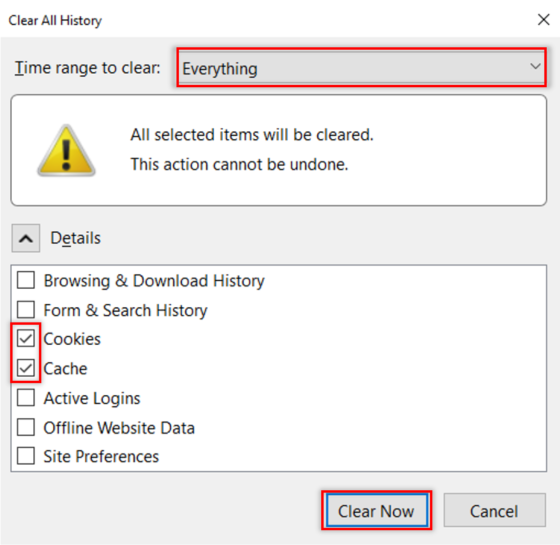Viewport: 560px width, 545px height.
Task: Enable Browsing & Download History checkbox
Action: (26, 280)
